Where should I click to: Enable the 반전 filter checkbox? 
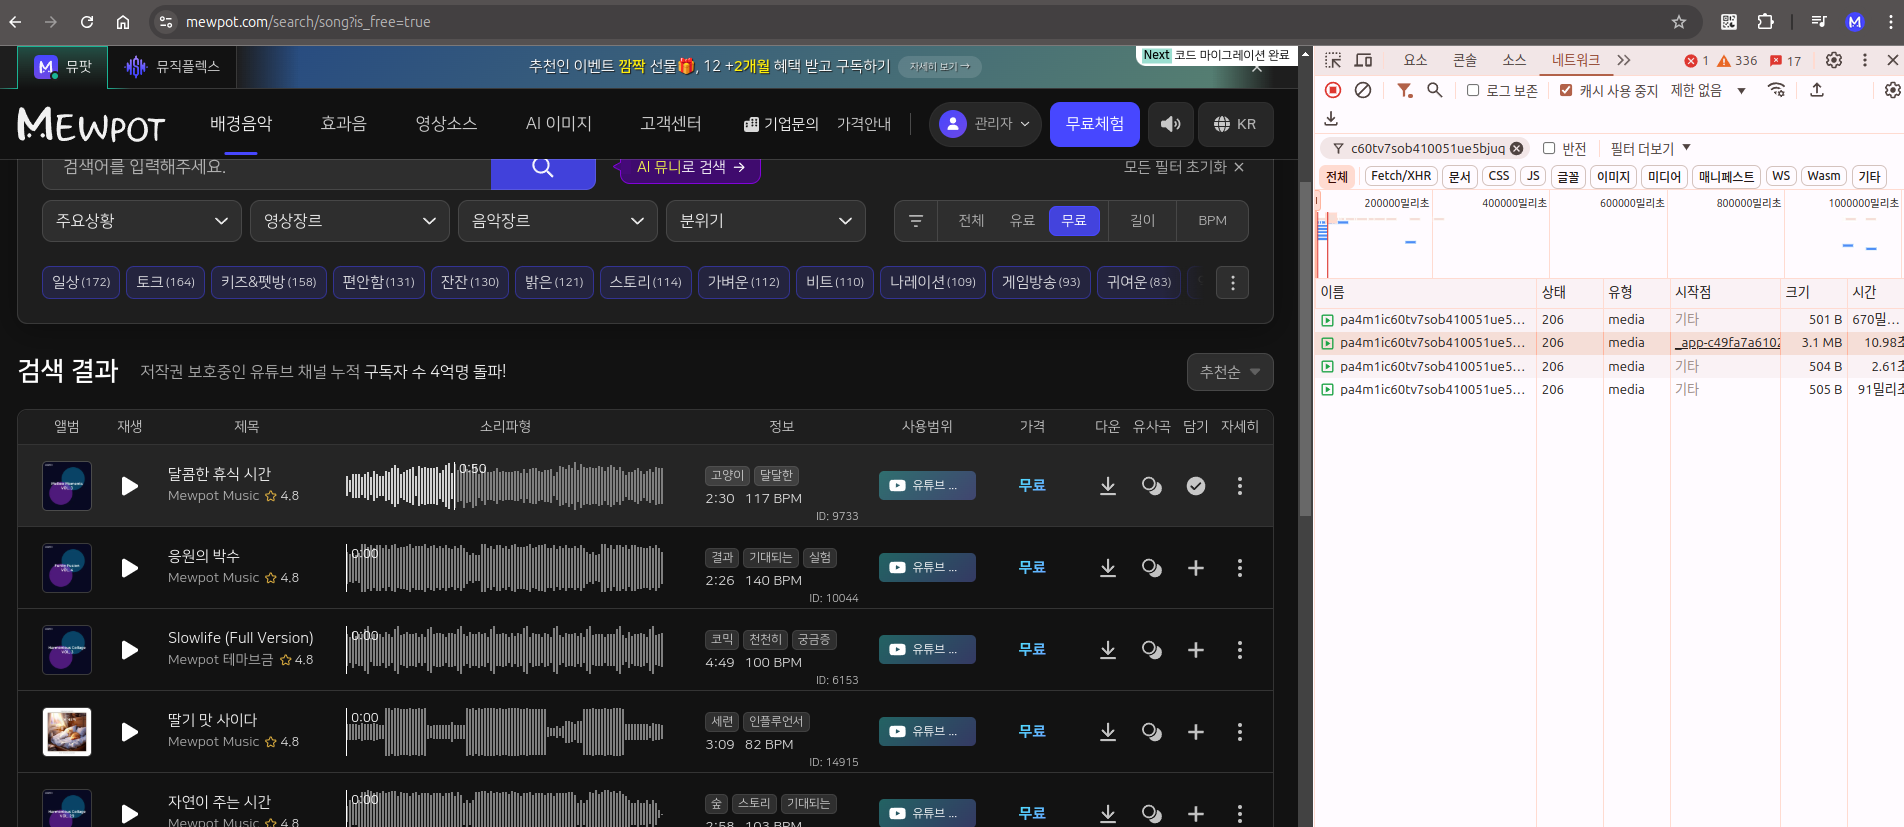1549,148
